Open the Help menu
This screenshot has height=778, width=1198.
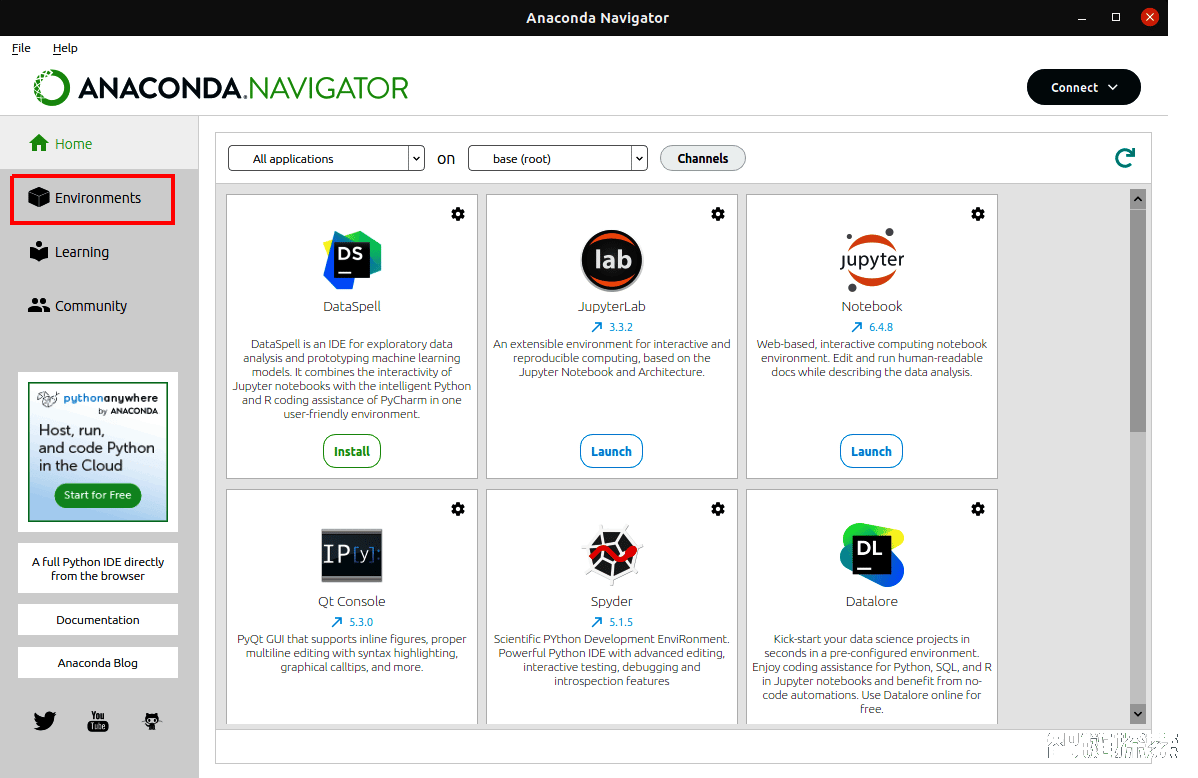point(65,48)
